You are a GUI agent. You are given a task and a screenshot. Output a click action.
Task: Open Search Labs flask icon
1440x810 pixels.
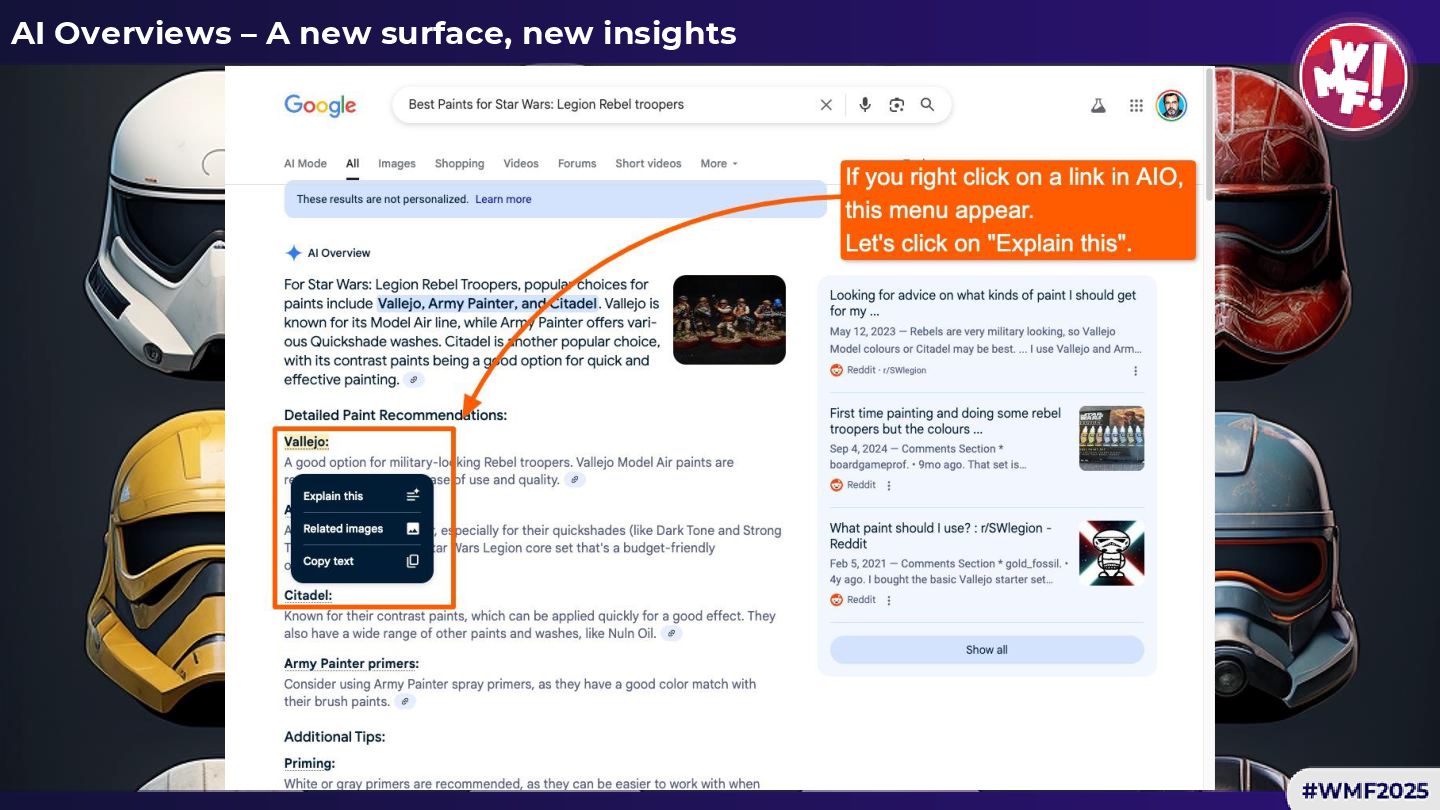pyautogui.click(x=1098, y=105)
